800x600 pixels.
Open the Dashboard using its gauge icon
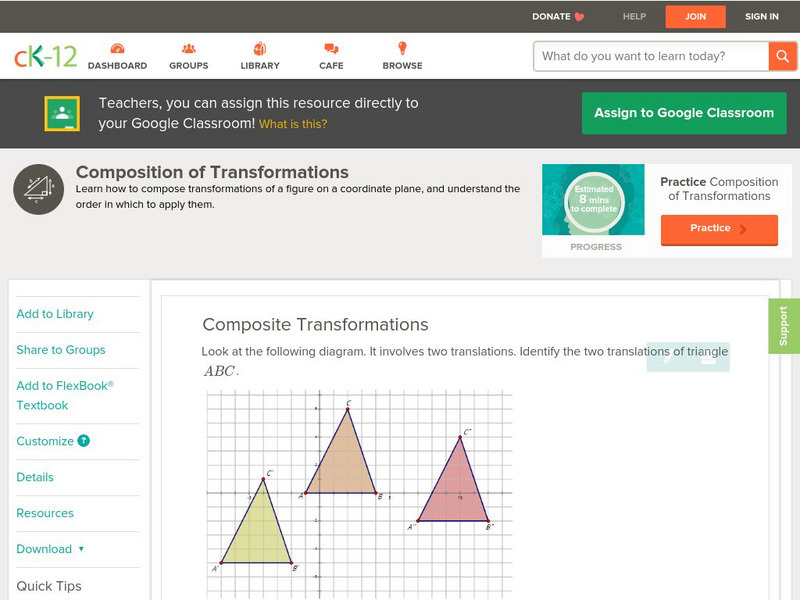pos(120,47)
